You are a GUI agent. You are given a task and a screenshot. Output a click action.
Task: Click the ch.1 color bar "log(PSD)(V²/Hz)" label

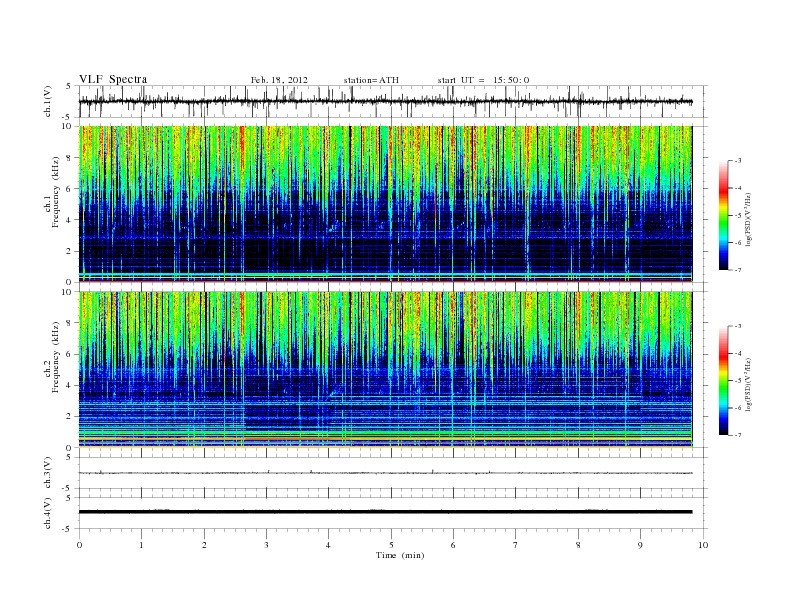[748, 219]
